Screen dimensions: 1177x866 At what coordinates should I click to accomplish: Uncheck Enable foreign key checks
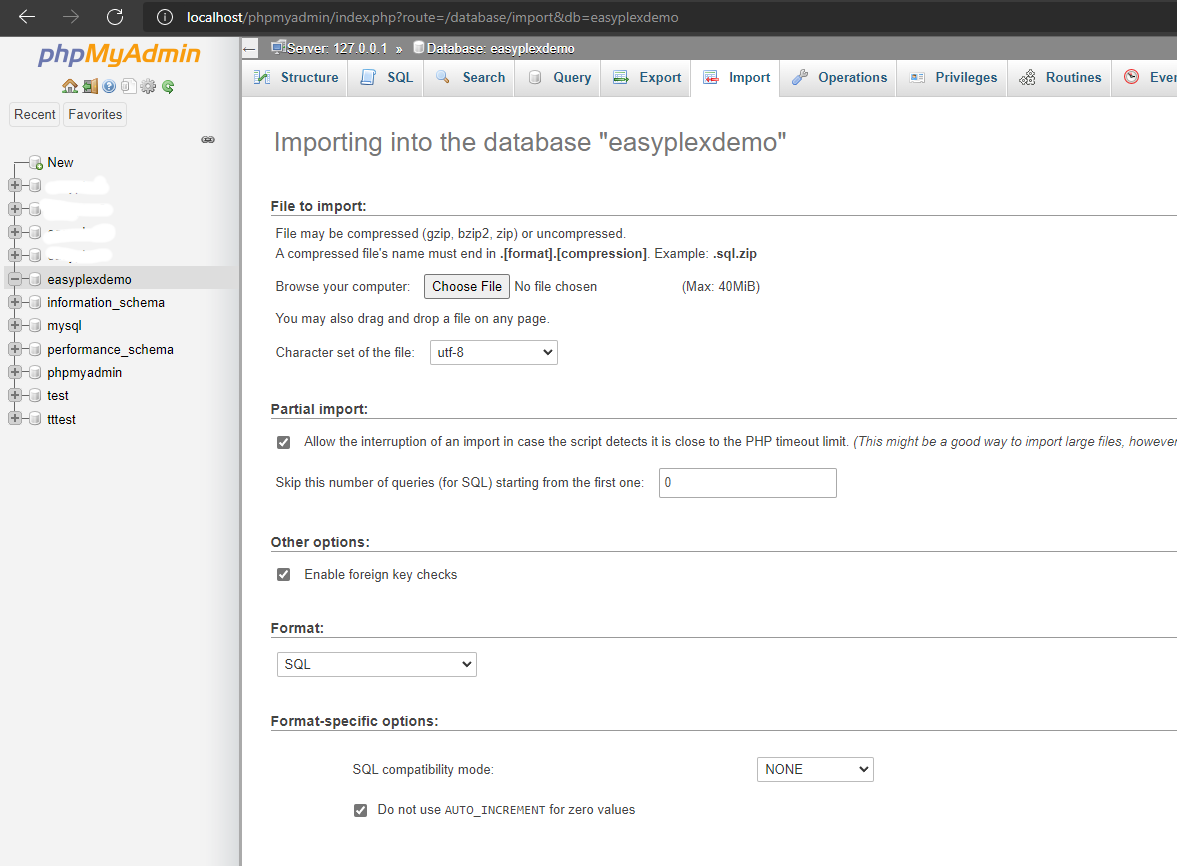[284, 575]
